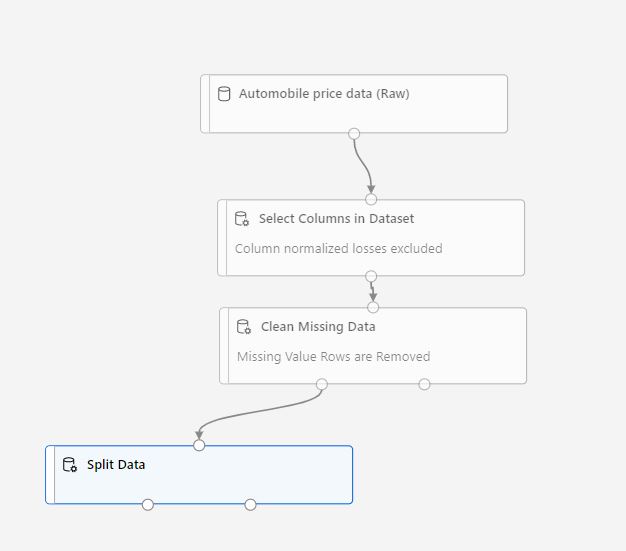
Task: Click the Split Data module icon
Action: coord(70,465)
